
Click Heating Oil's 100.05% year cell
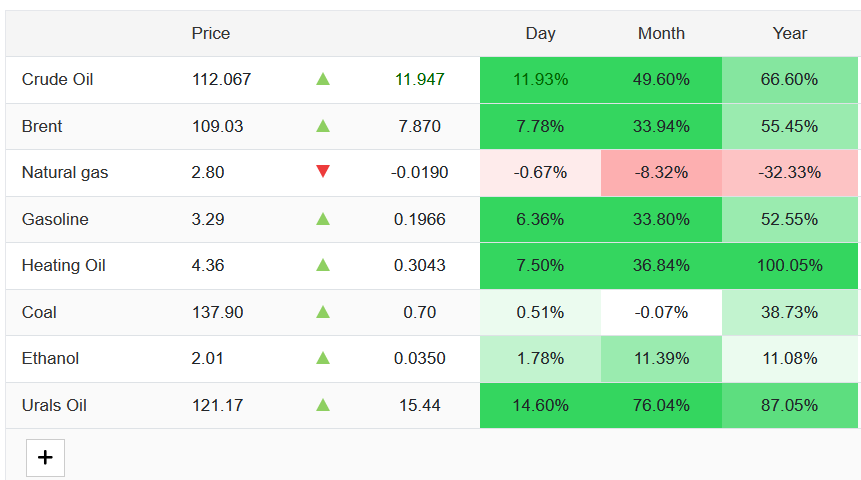790,265
